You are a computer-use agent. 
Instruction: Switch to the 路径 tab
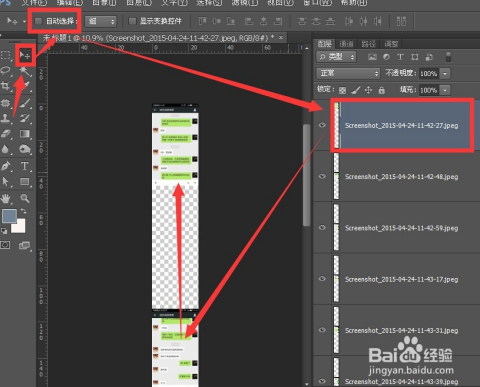tap(368, 44)
